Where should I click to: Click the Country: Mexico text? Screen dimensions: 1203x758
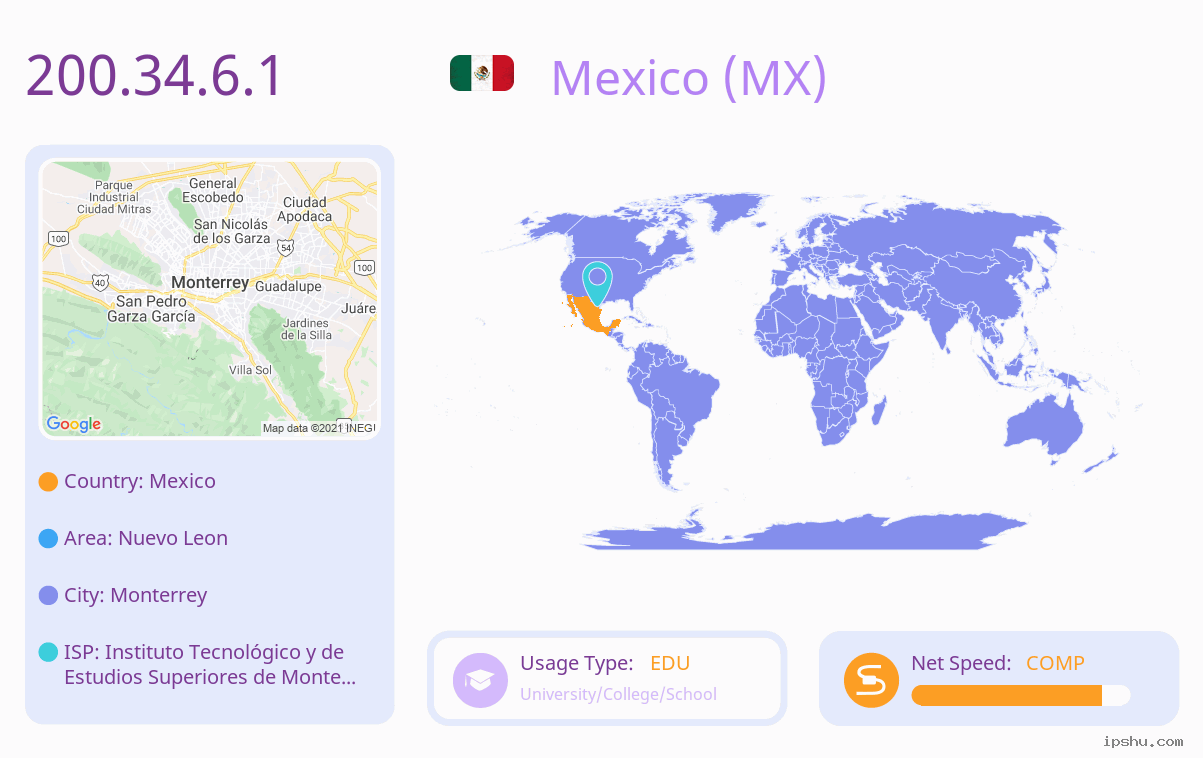pyautogui.click(x=140, y=481)
